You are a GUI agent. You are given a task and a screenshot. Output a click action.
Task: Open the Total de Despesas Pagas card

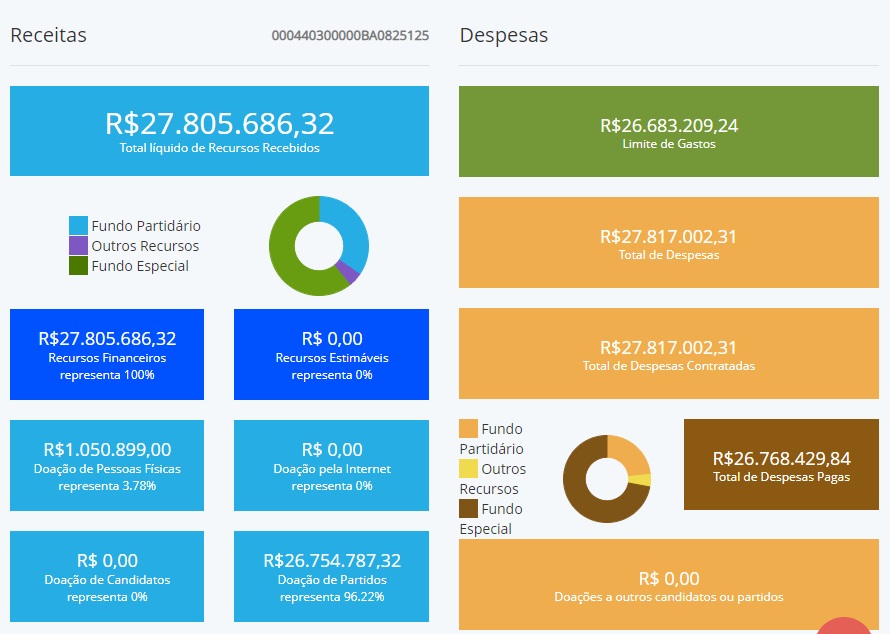tap(781, 465)
